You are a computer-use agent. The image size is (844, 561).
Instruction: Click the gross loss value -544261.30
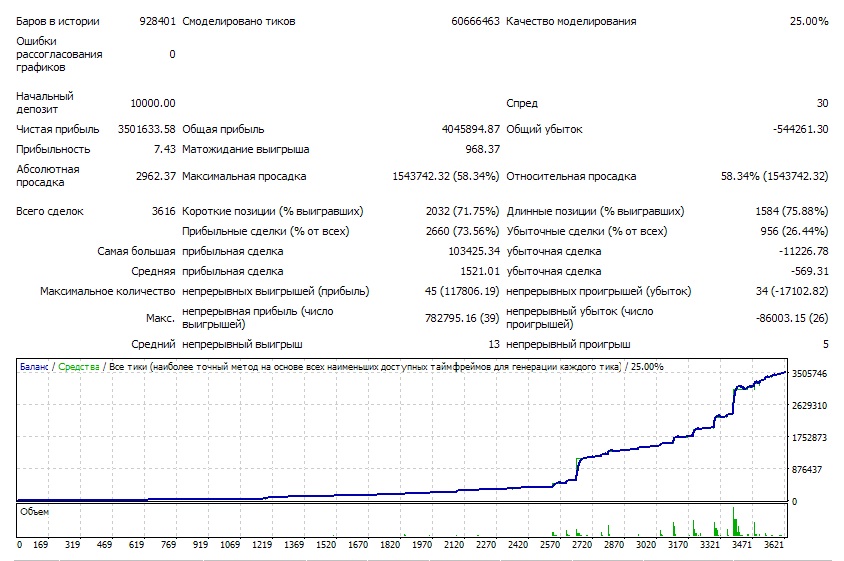coord(800,129)
